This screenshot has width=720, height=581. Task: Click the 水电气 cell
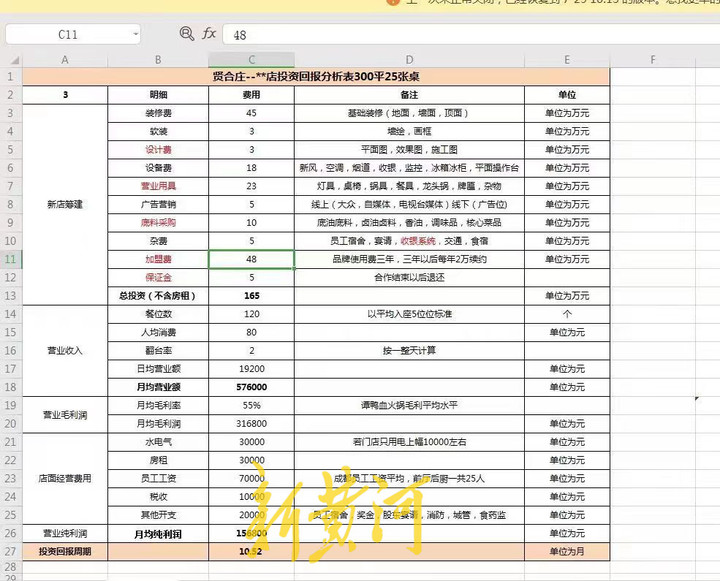click(x=158, y=442)
